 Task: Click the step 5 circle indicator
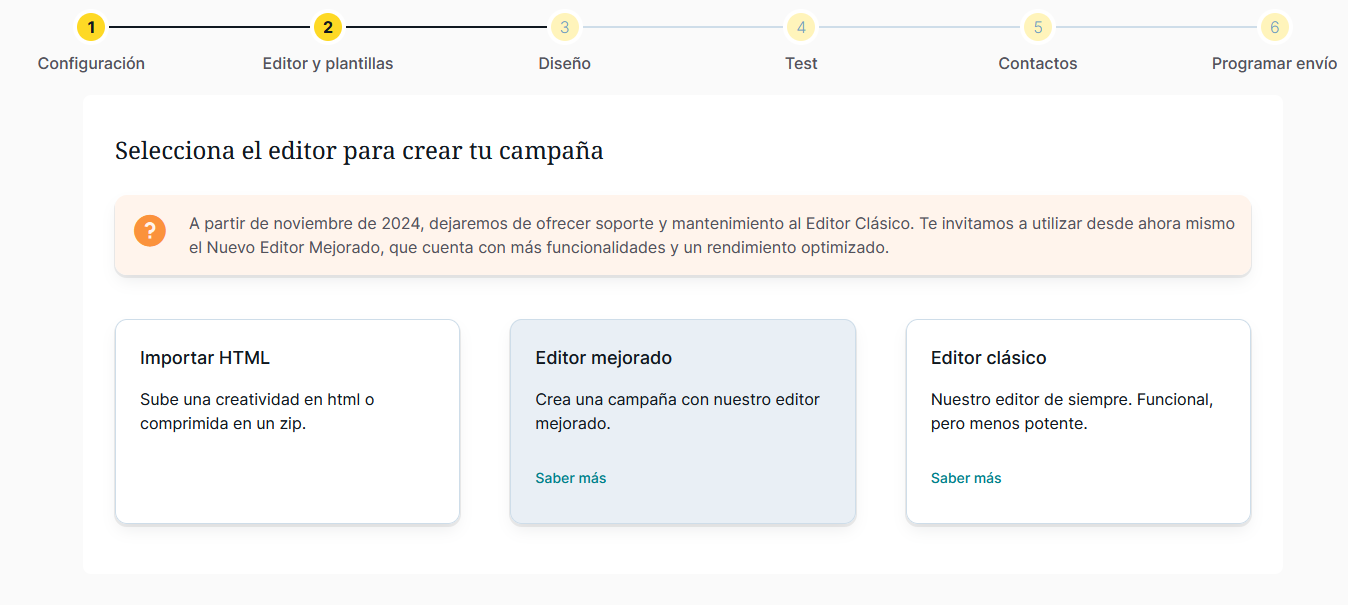click(x=1038, y=27)
